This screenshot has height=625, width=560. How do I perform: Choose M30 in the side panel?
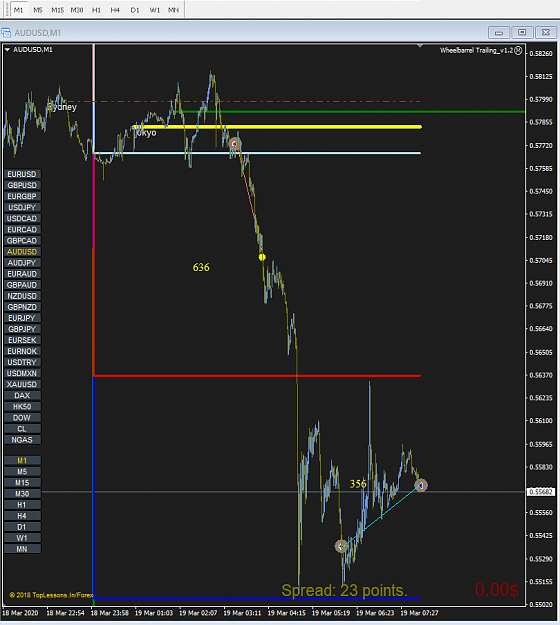pos(22,494)
